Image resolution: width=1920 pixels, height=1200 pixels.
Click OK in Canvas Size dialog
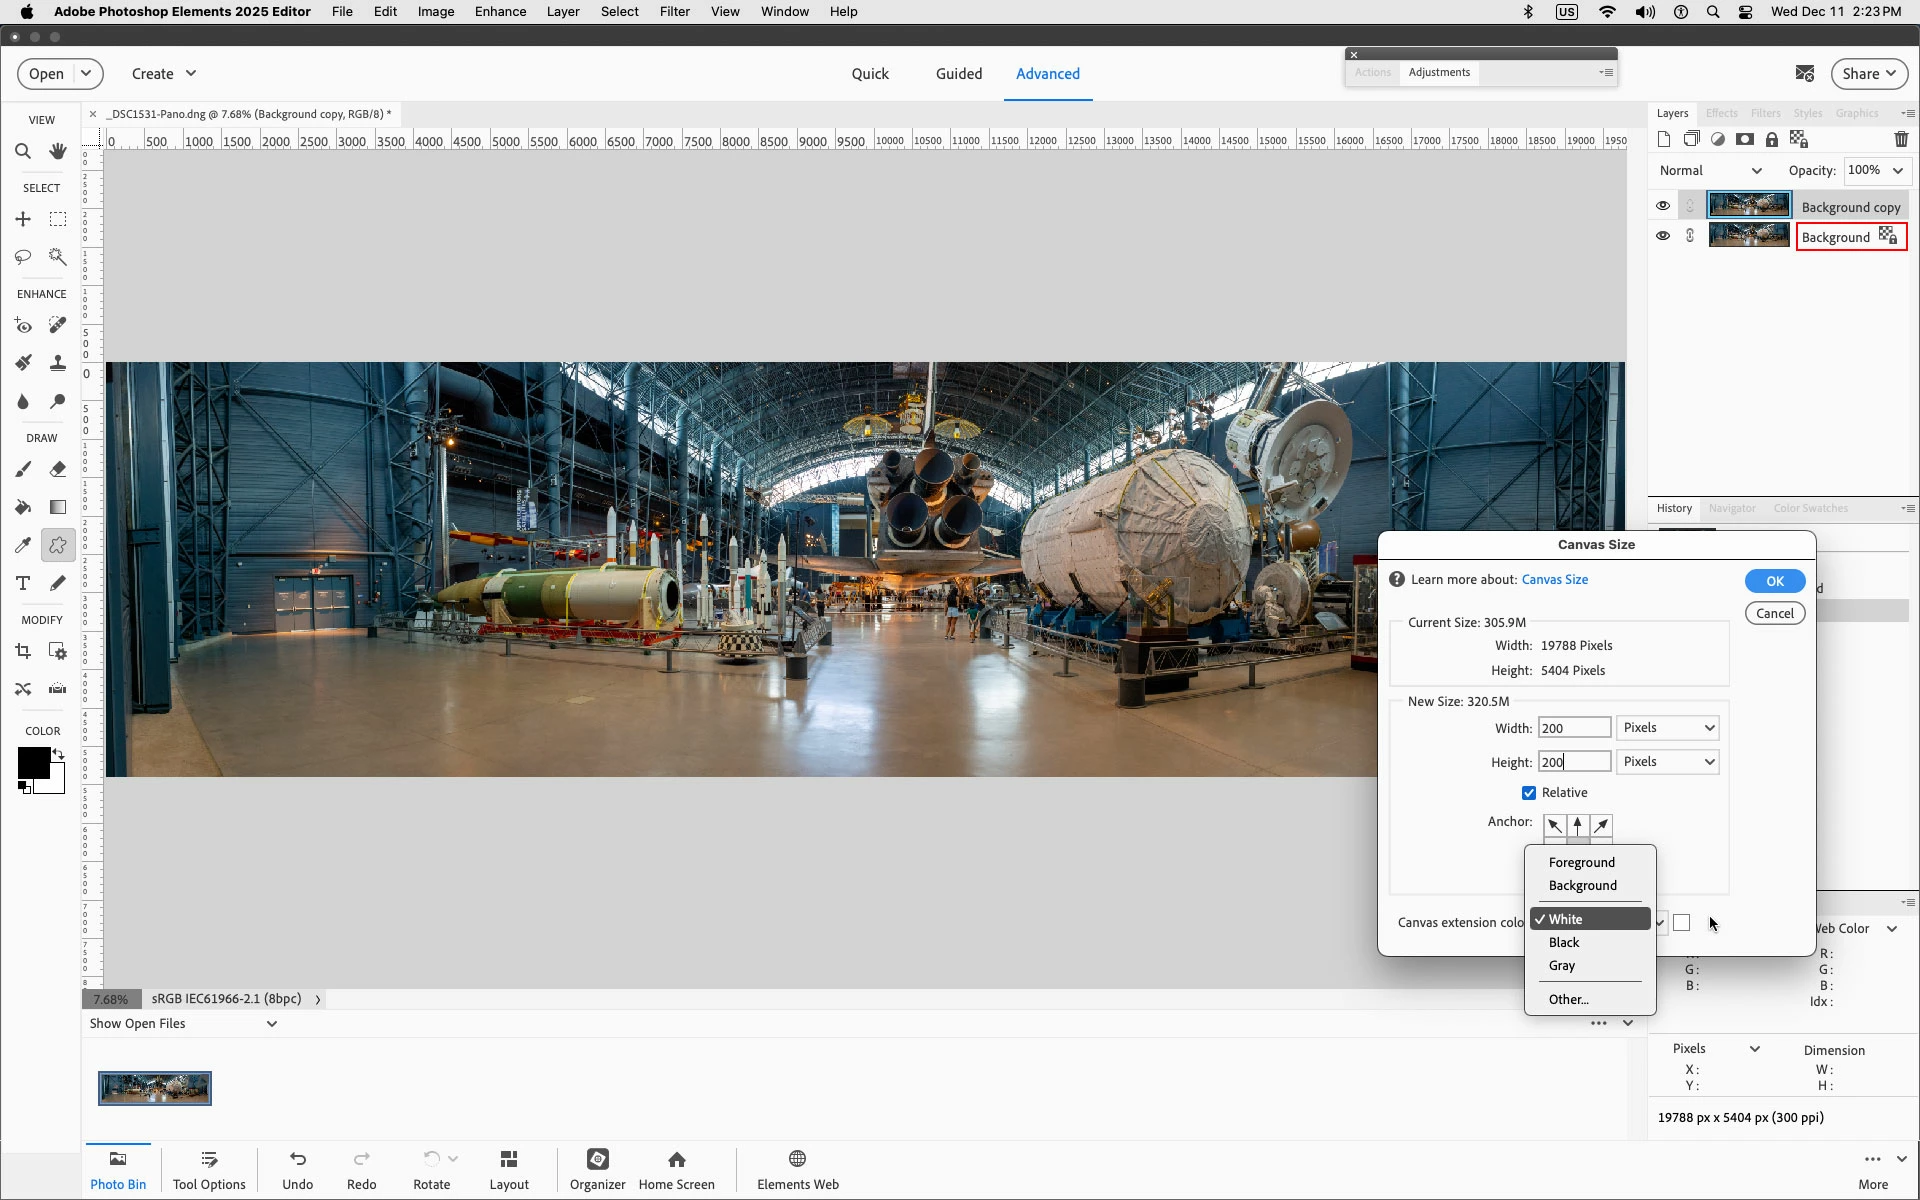(x=1774, y=581)
